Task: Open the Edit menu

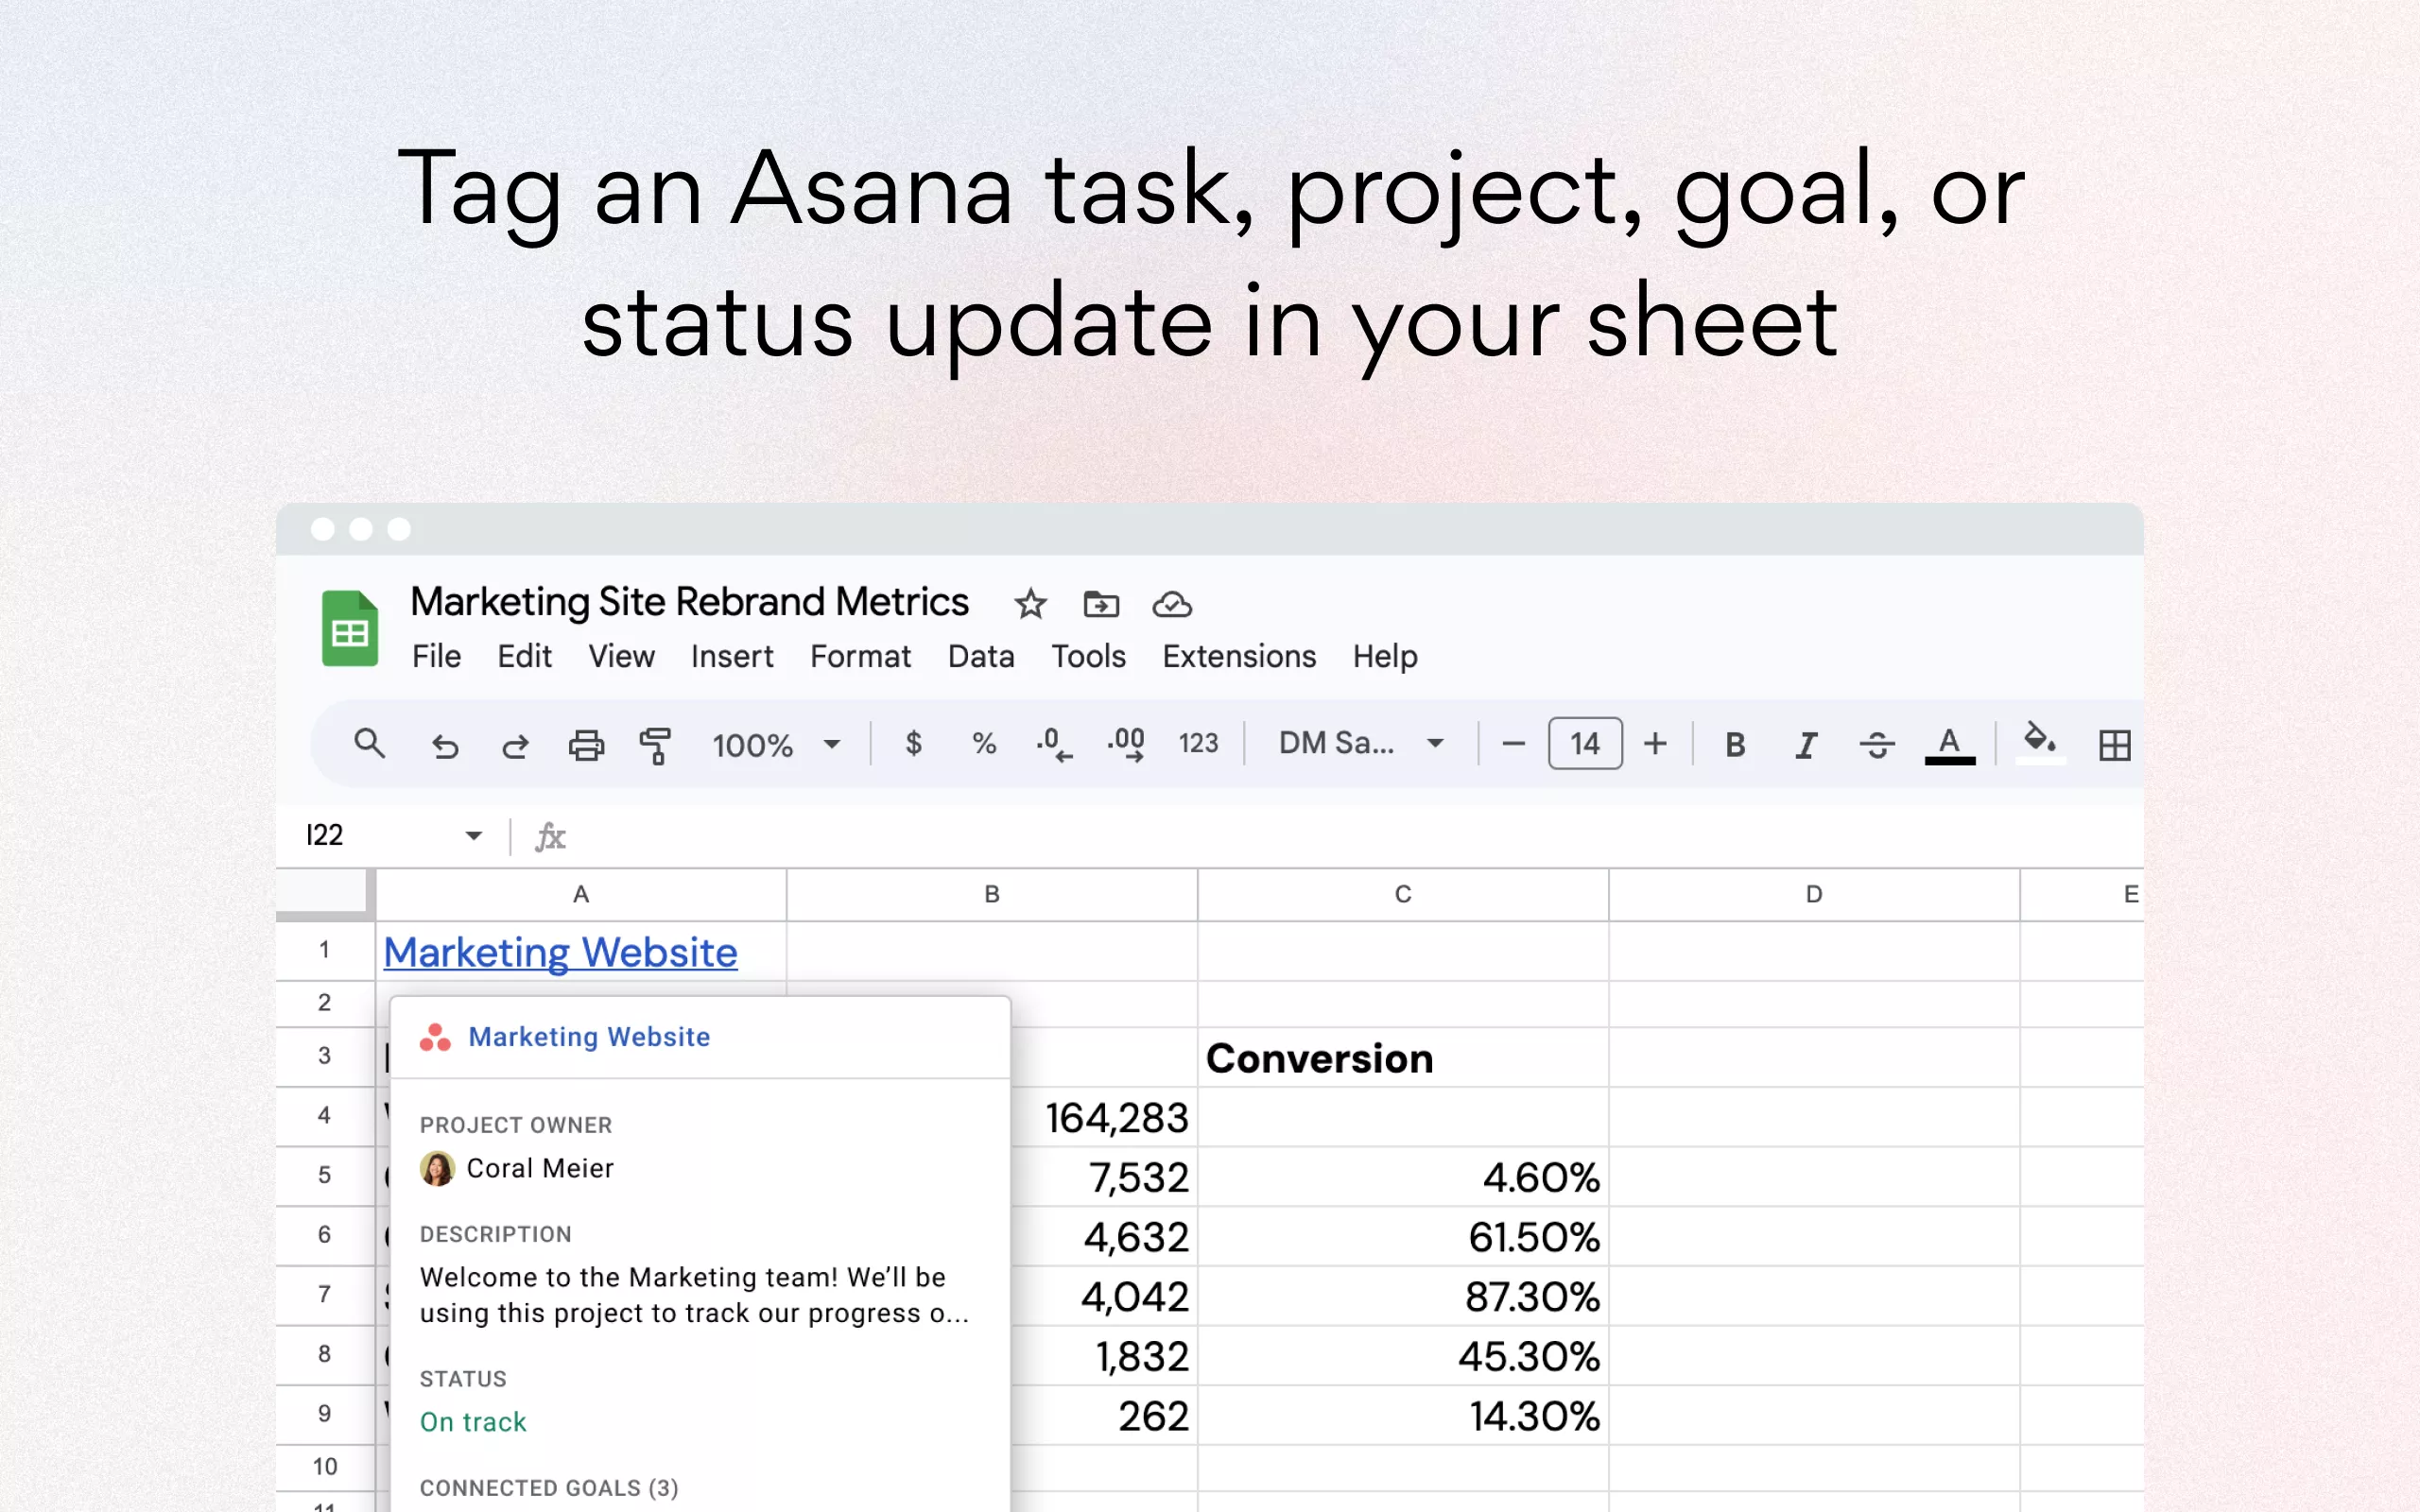Action: coord(524,656)
